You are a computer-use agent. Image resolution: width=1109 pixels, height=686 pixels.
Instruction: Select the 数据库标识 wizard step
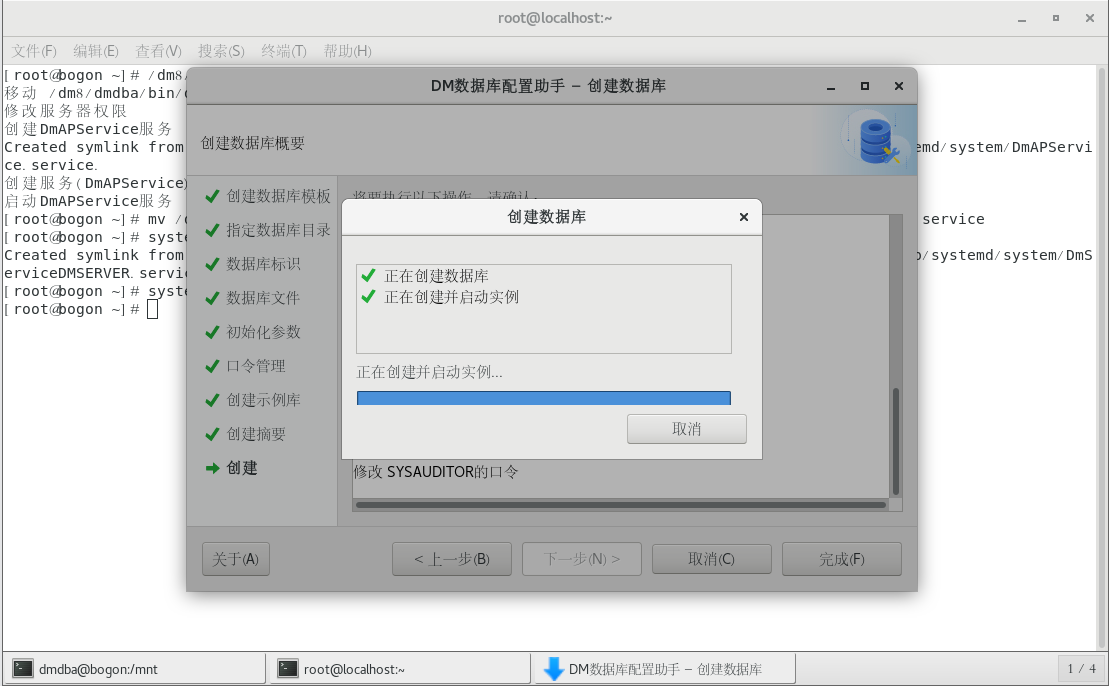click(263, 264)
